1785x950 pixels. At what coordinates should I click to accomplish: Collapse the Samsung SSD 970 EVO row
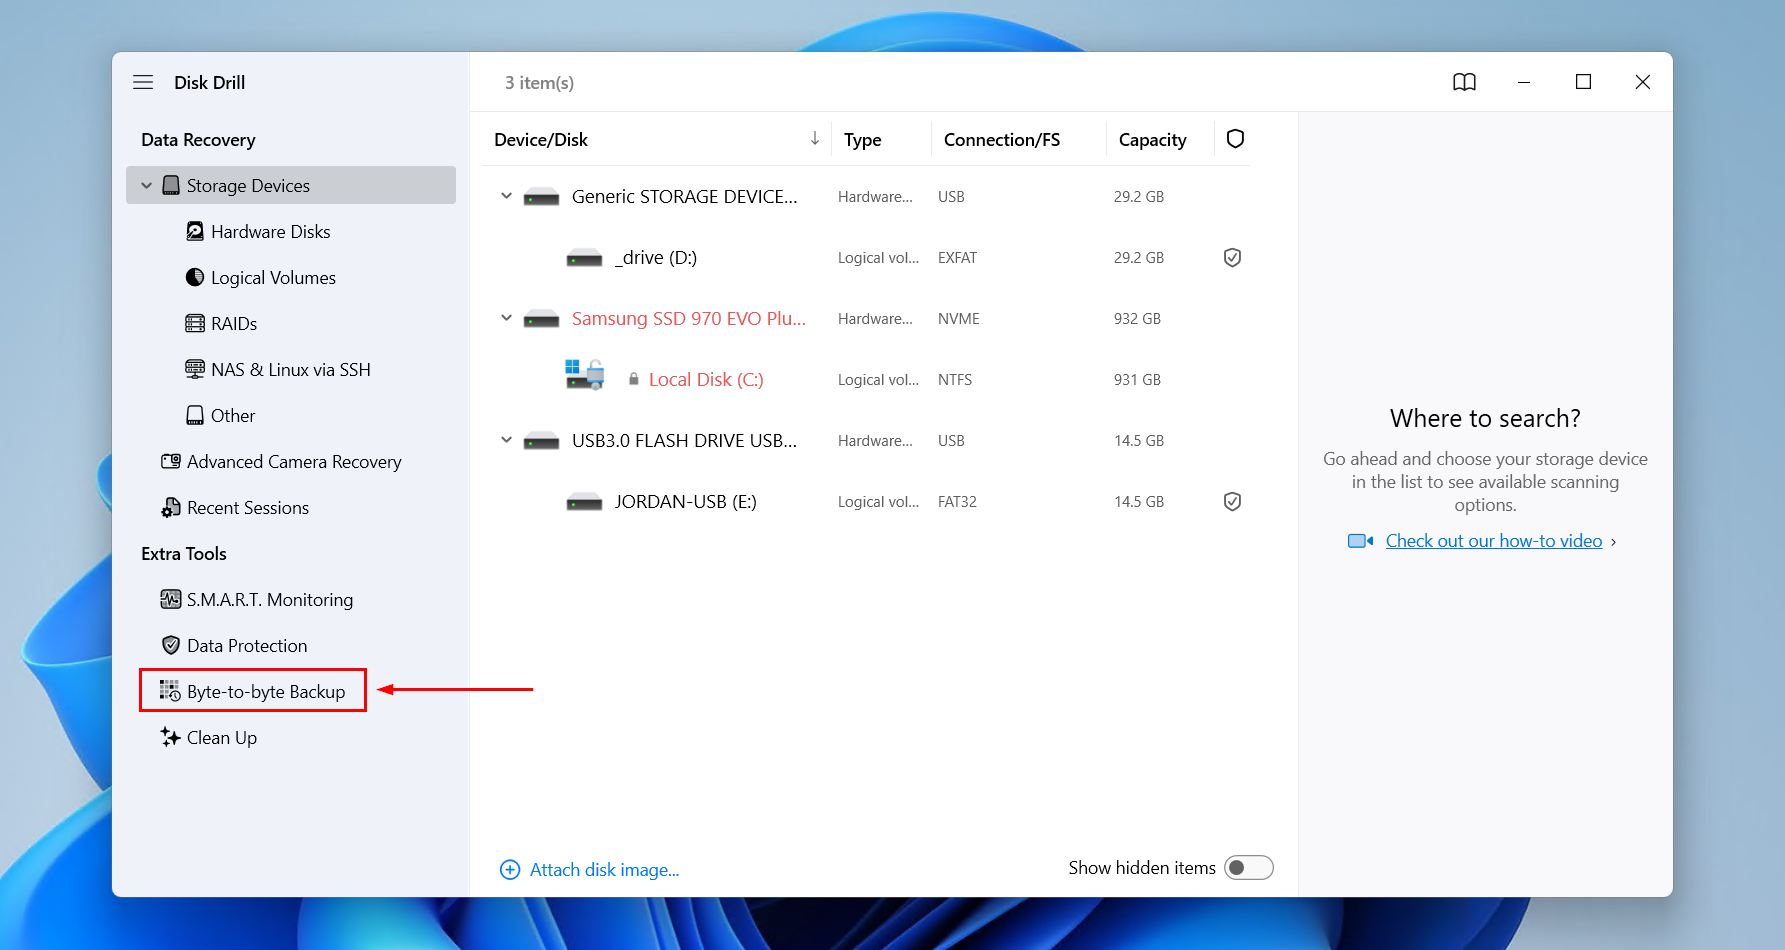tap(505, 317)
